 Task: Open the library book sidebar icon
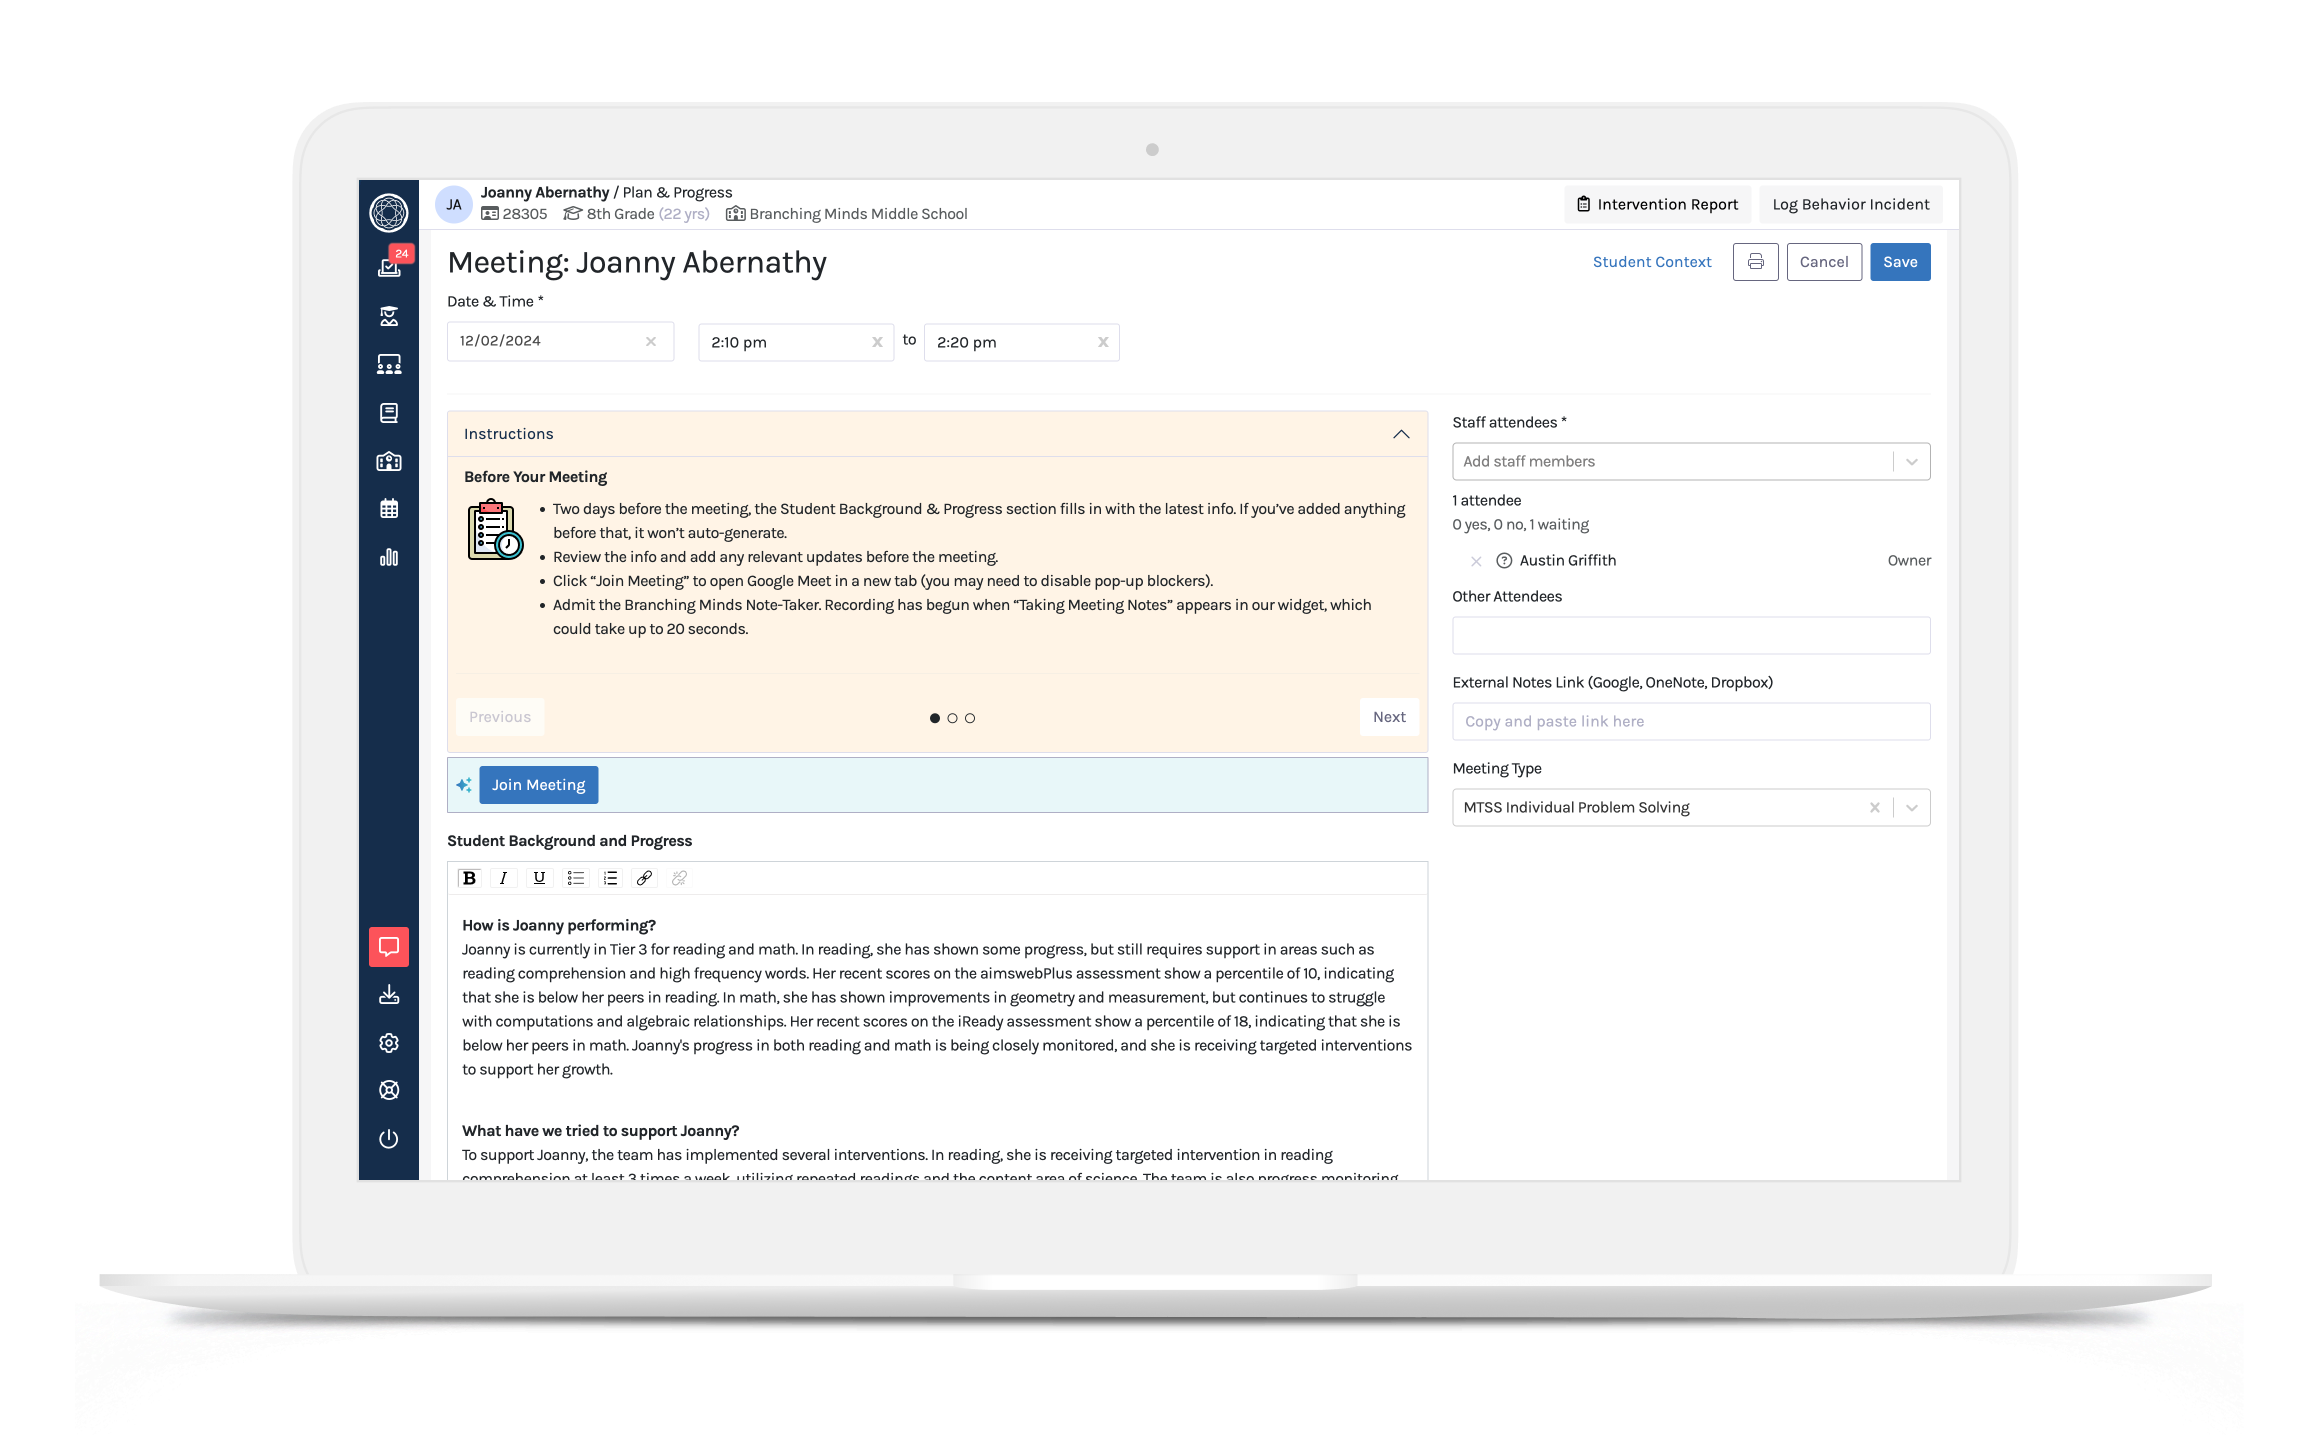coord(389,413)
